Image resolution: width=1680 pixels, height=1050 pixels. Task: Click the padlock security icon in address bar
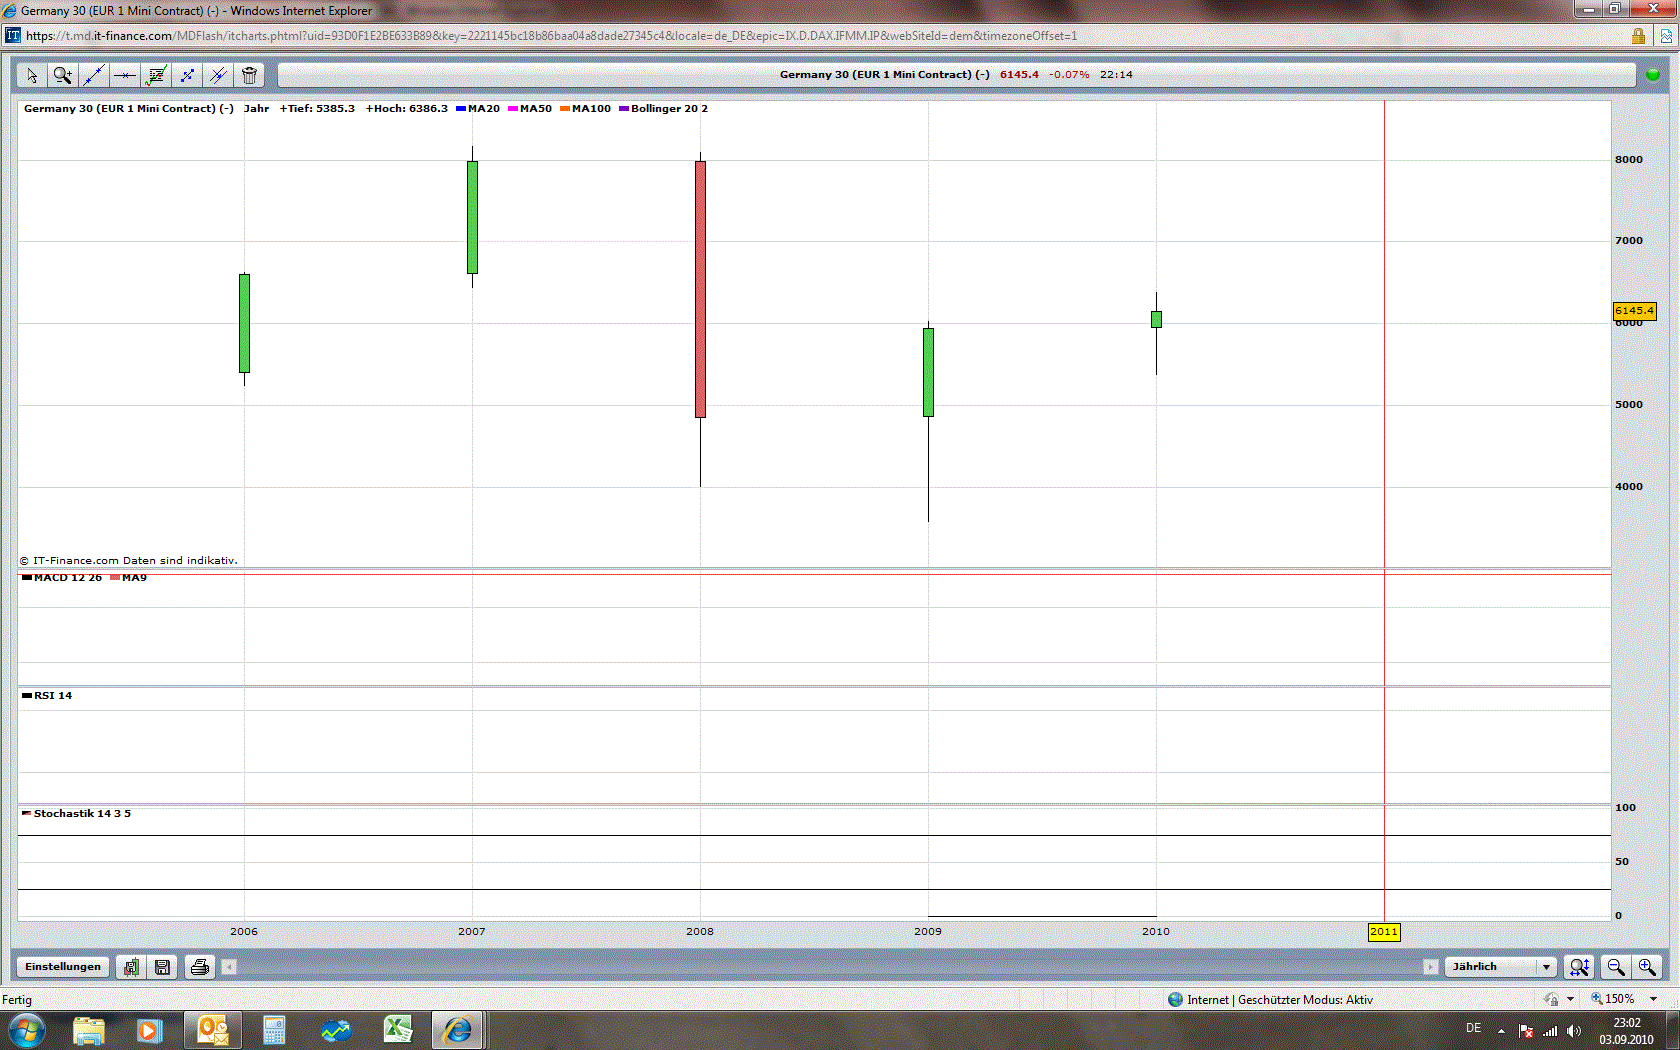click(1638, 36)
